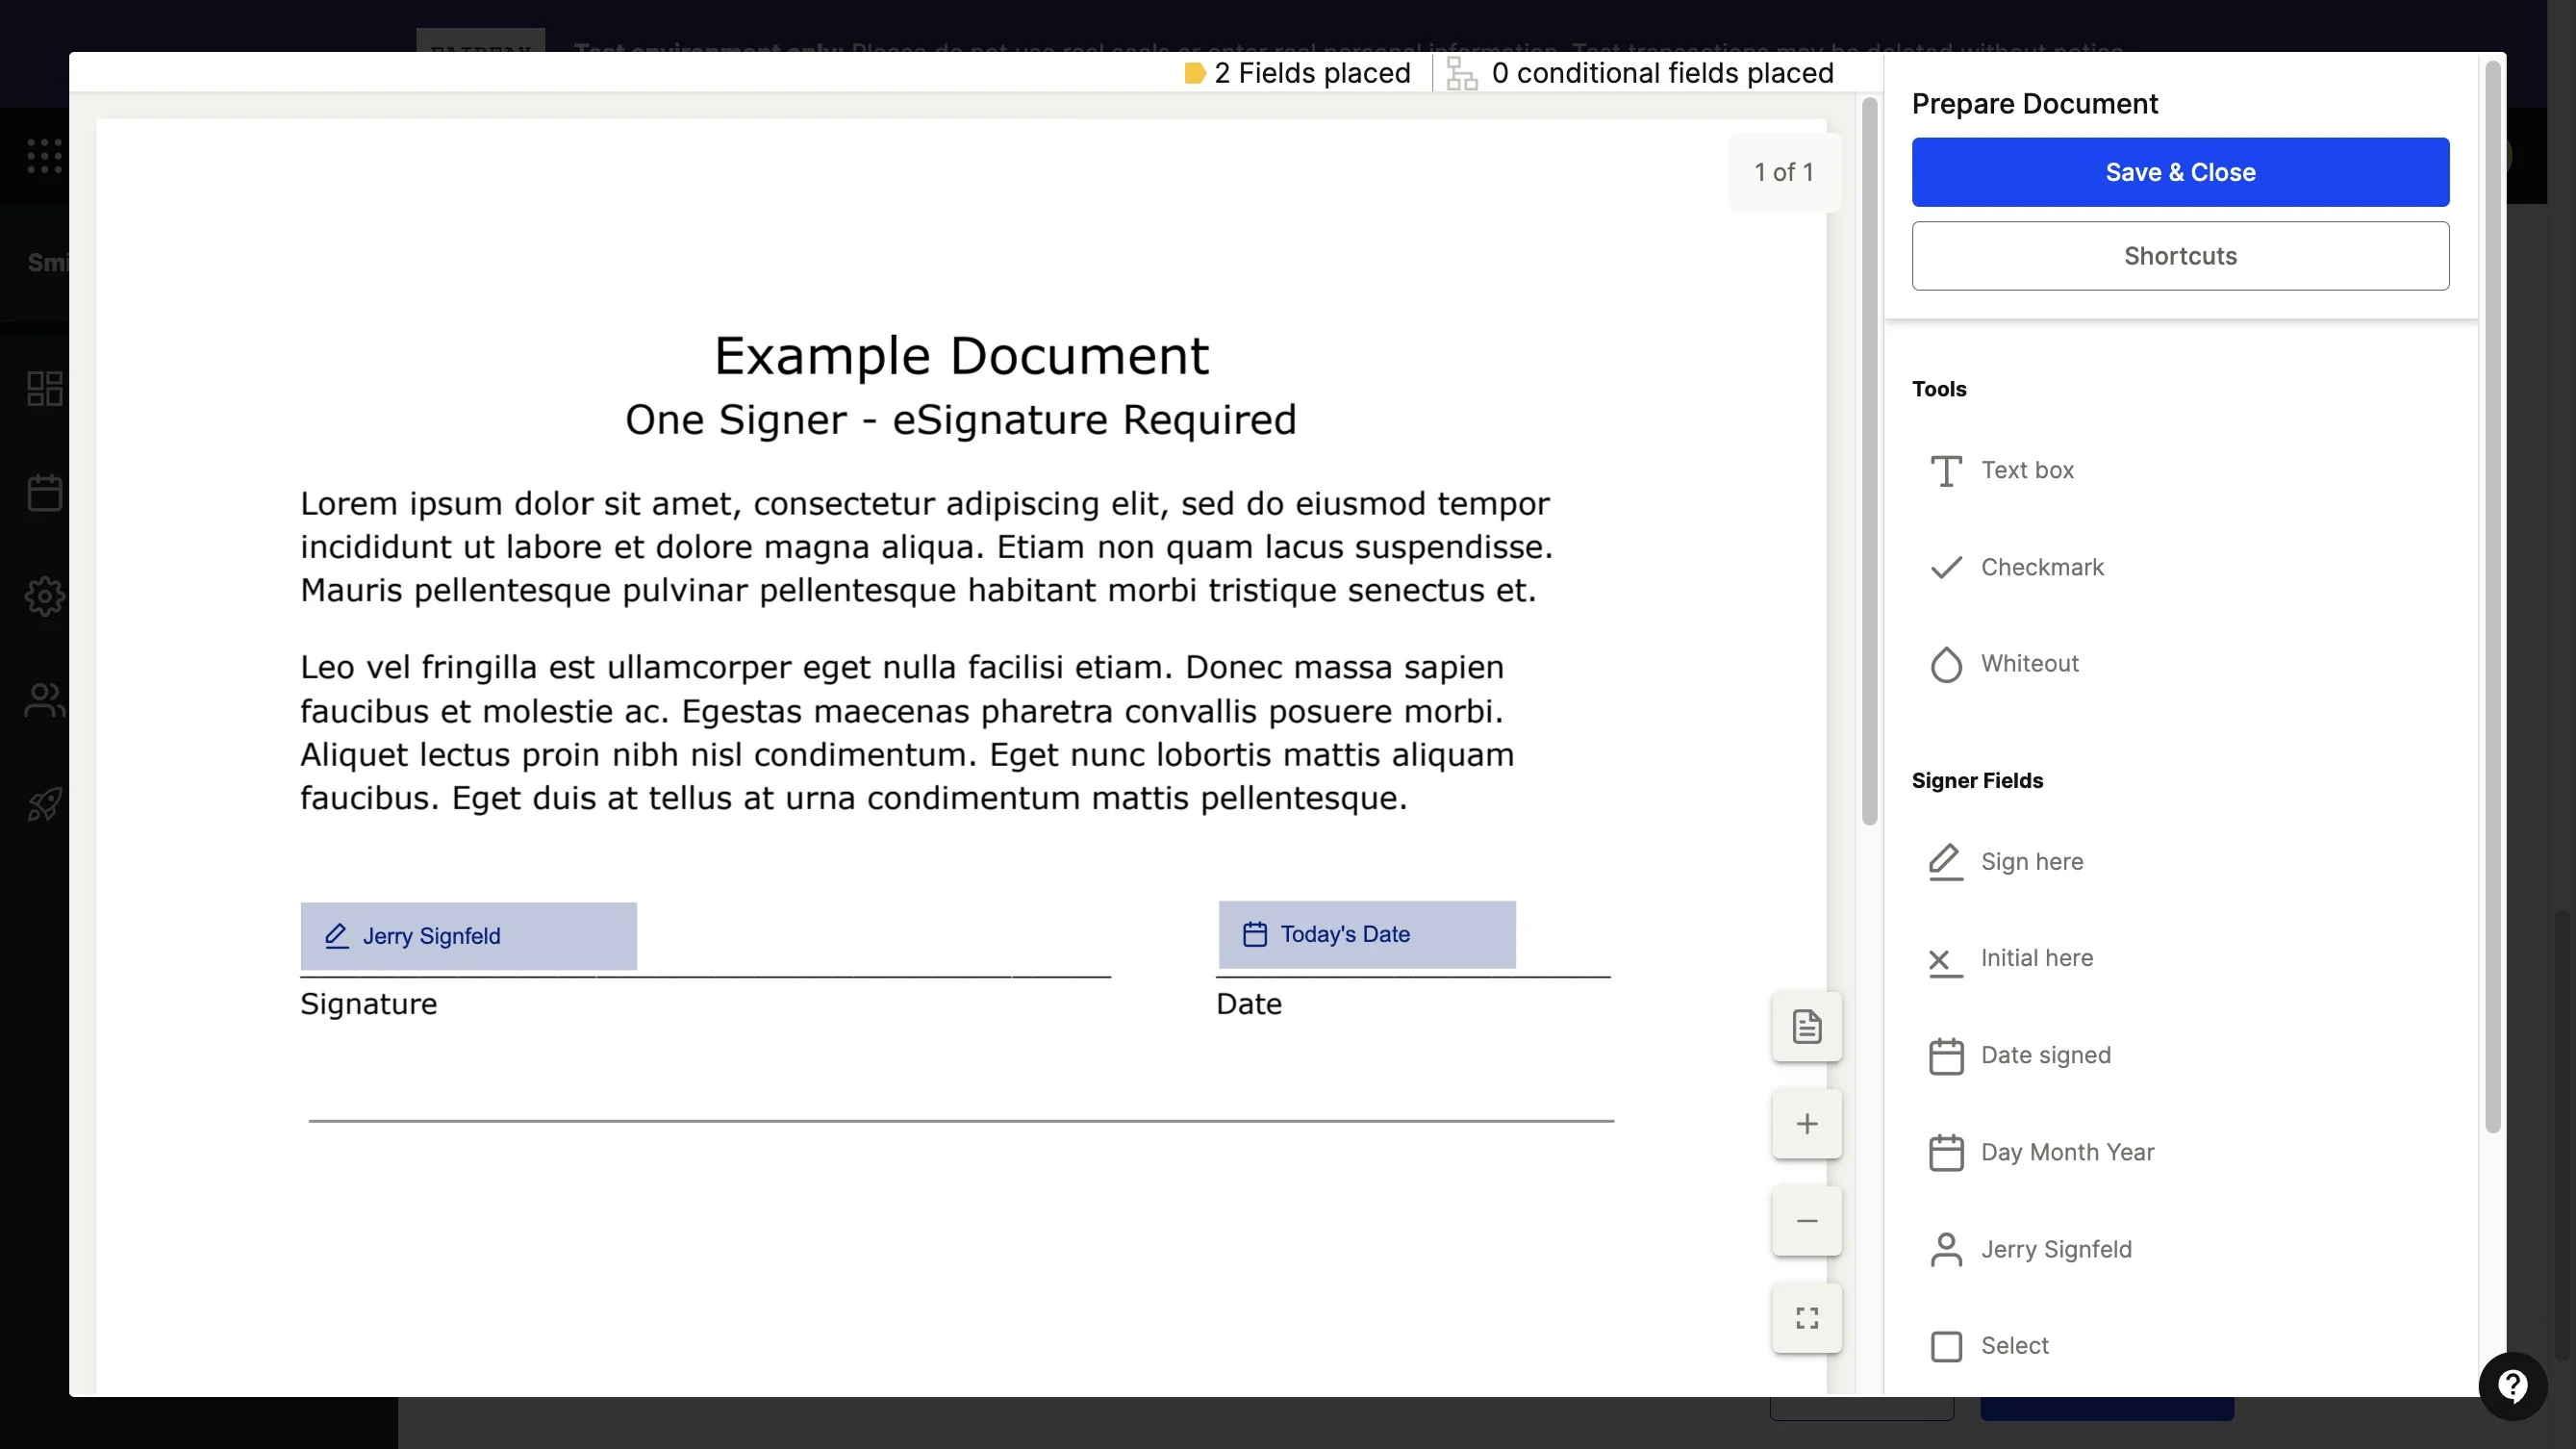Screen dimensions: 2576x1449
Task: Zoom in with the plus button
Action: pos(1807,1124)
